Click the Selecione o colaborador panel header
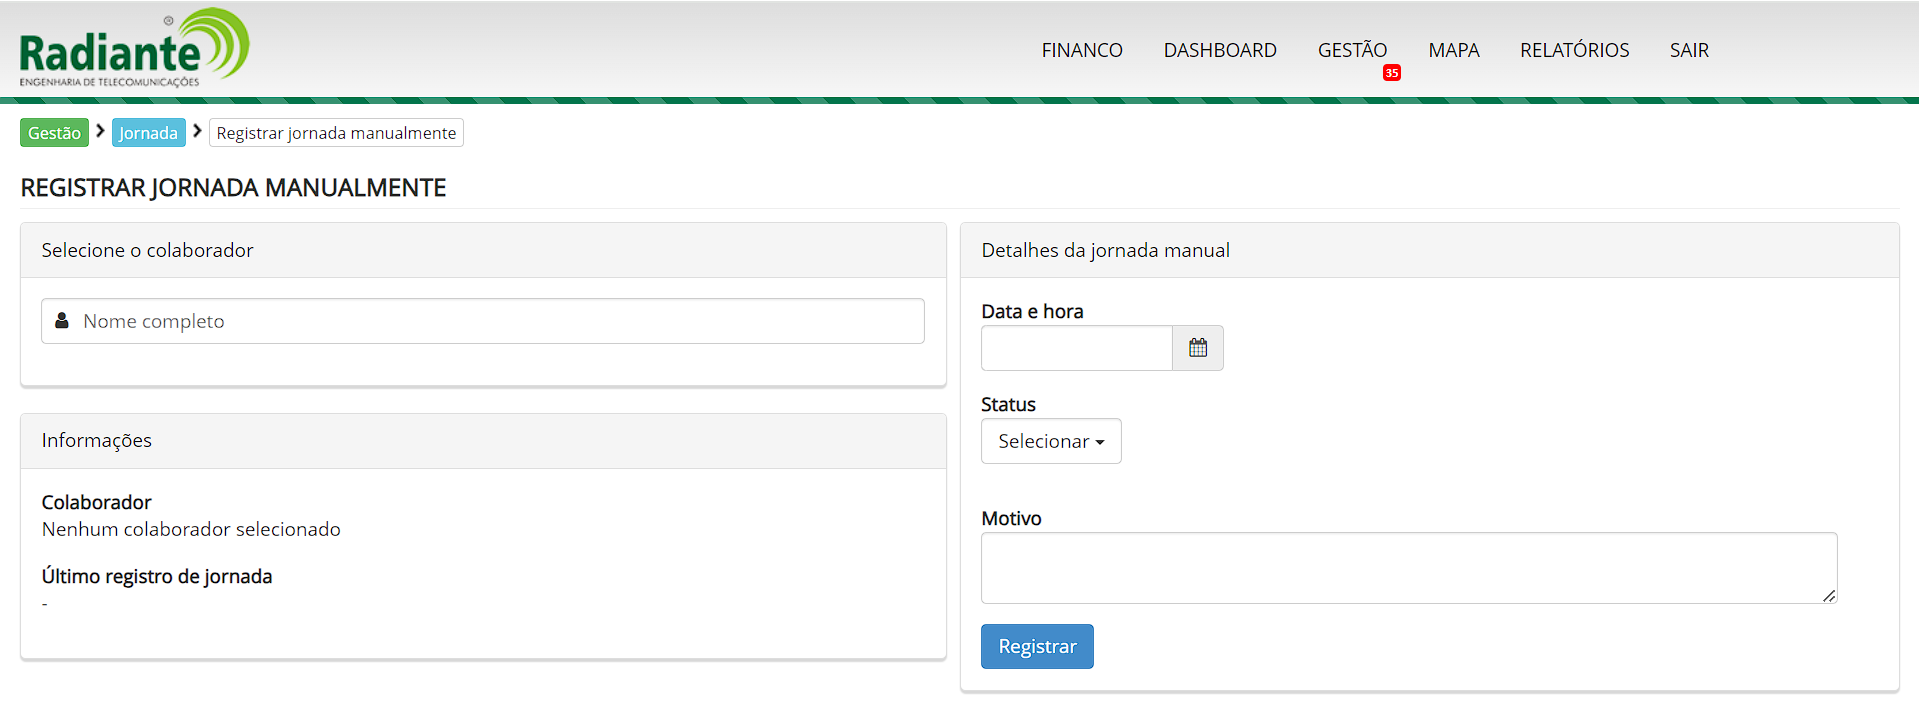The image size is (1919, 706). [483, 250]
